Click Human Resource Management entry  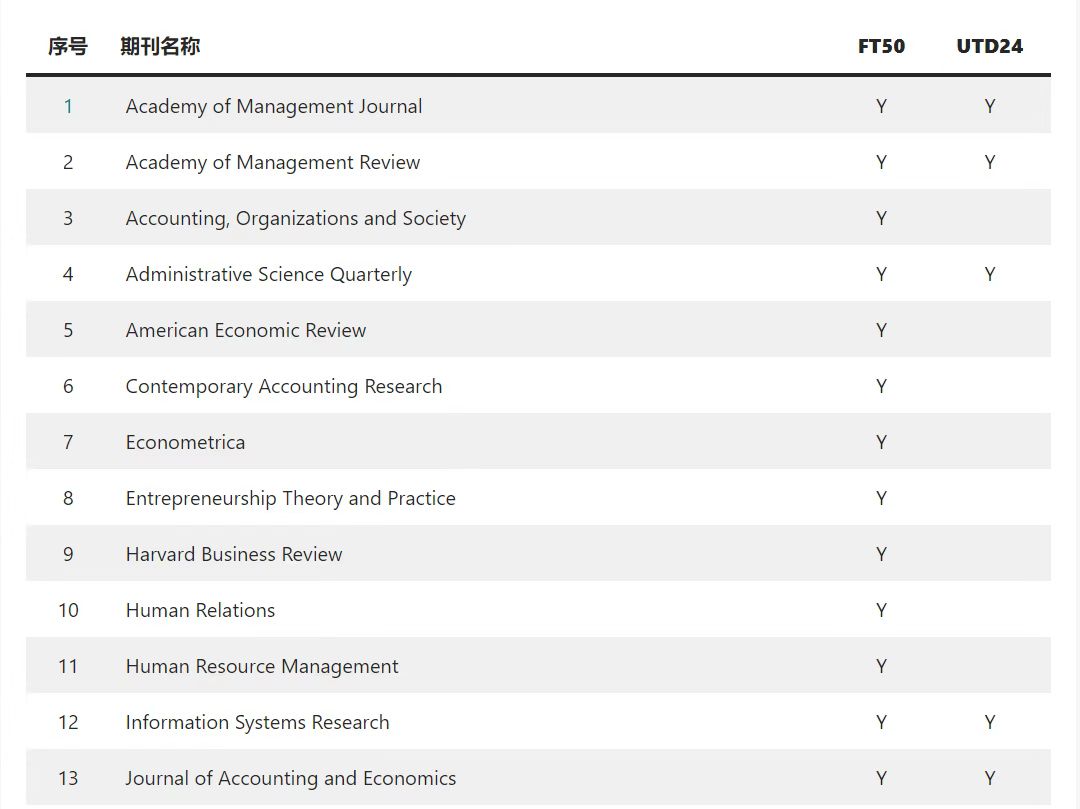pyautogui.click(x=261, y=666)
